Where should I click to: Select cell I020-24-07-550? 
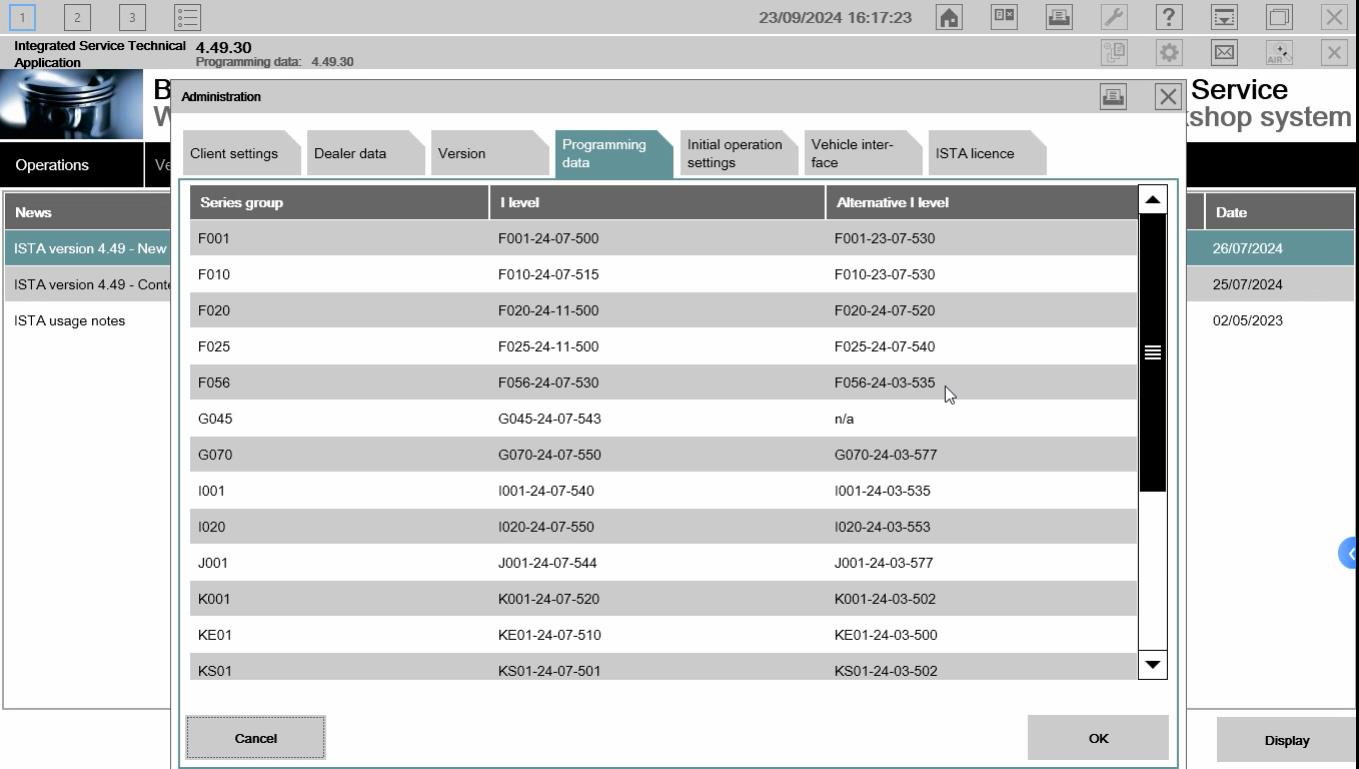tap(657, 526)
